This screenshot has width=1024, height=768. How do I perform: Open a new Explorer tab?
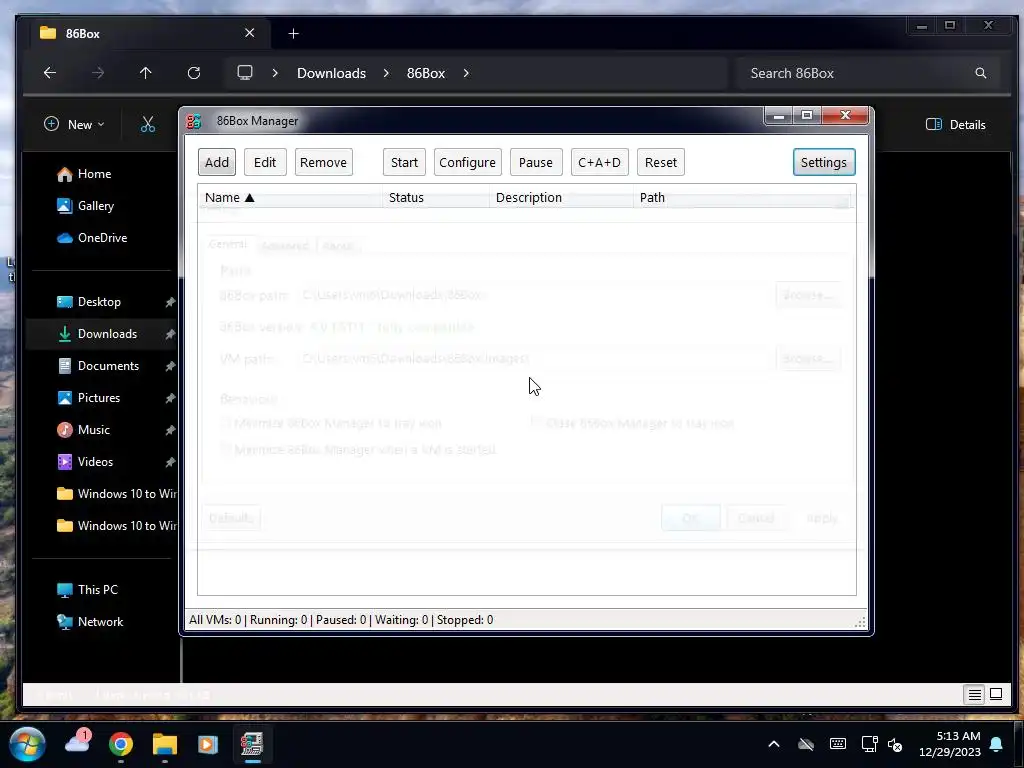(293, 33)
